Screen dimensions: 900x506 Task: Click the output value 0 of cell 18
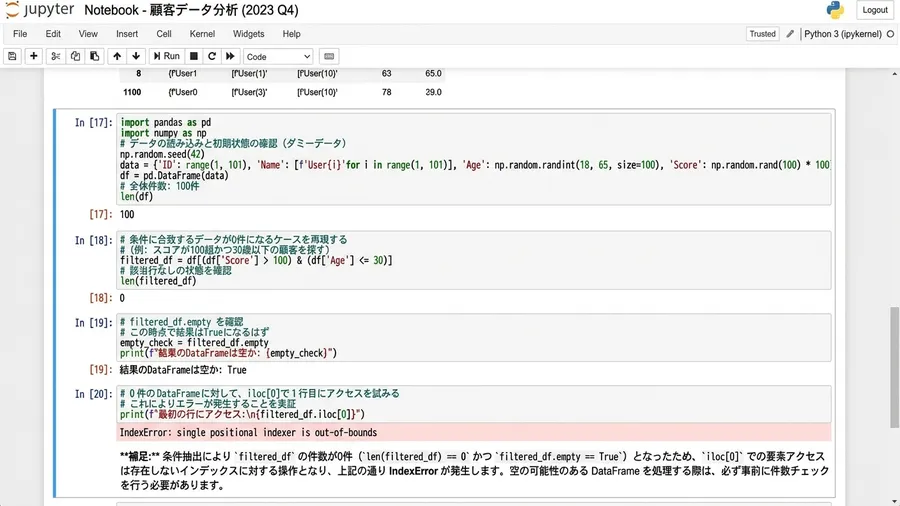click(122, 298)
